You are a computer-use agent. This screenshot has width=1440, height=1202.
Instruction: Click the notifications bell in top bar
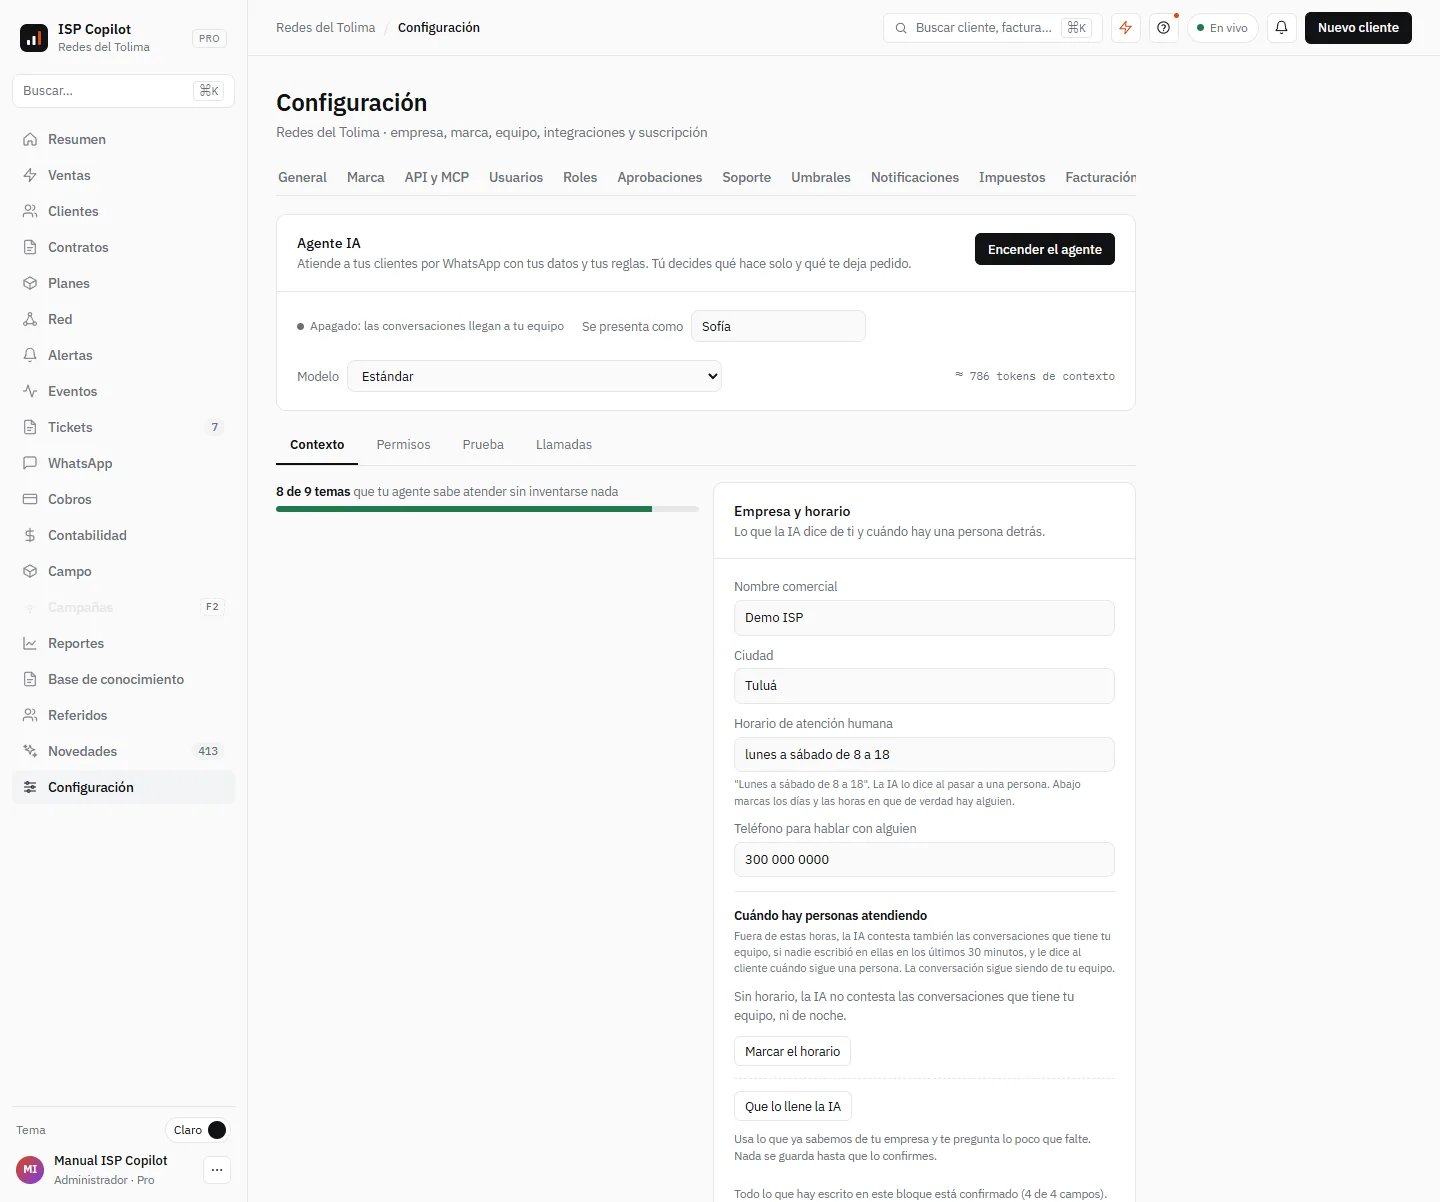coord(1281,28)
